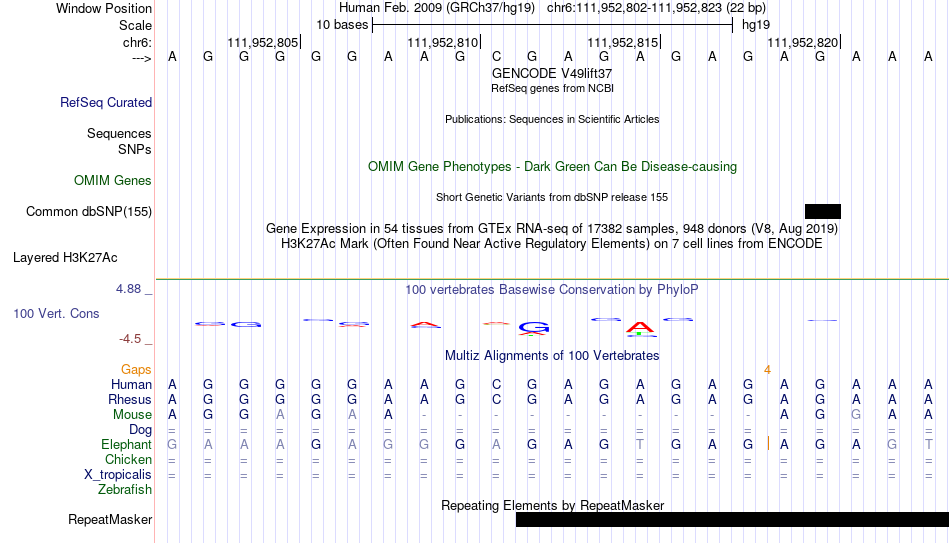The height and width of the screenshot is (543, 950).
Task: Click the Common dbSNP(155) track label
Action: coord(88,212)
